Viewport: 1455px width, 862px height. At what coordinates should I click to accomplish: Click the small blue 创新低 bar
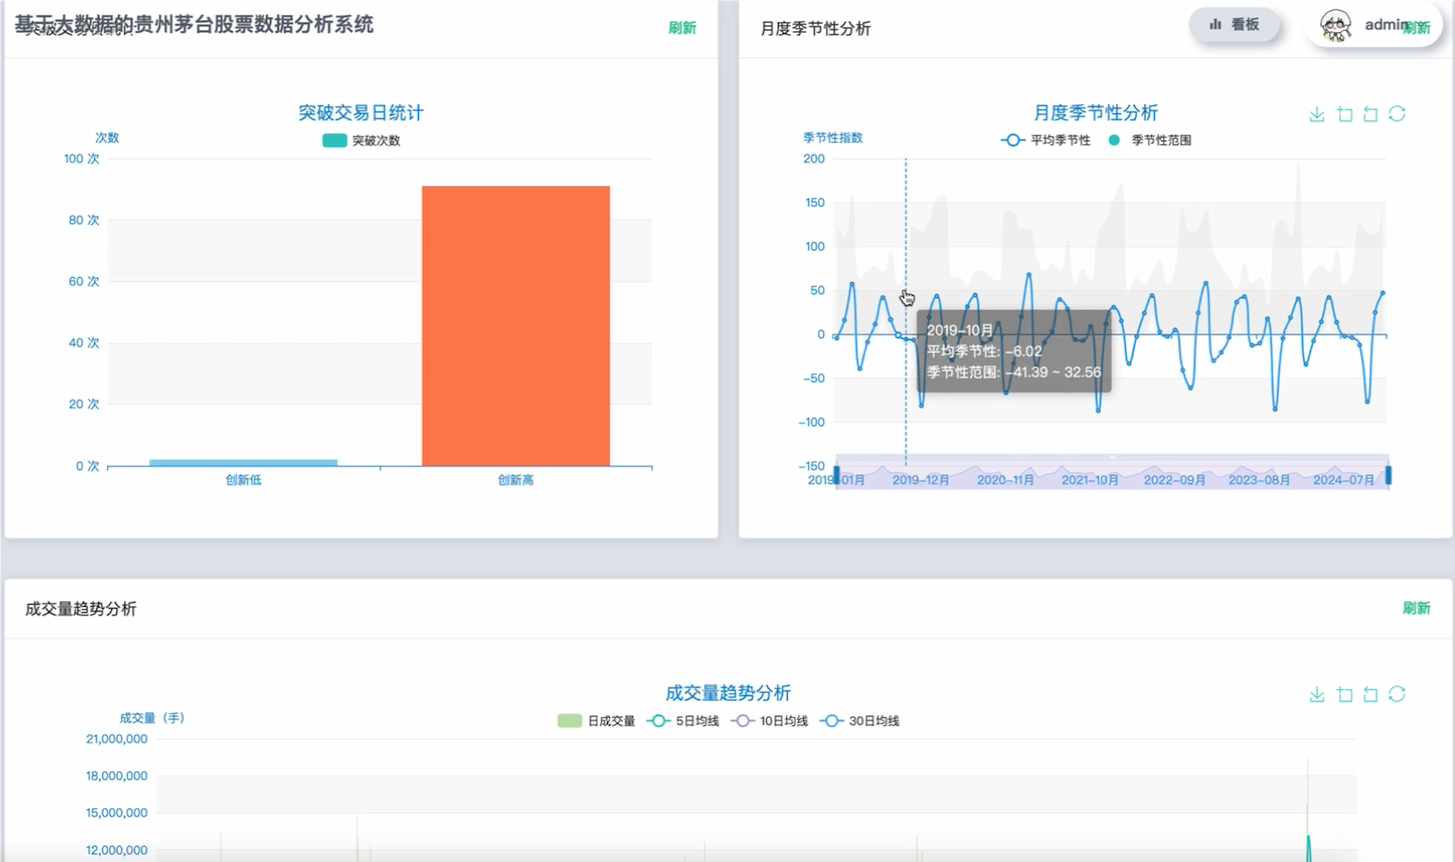pyautogui.click(x=243, y=463)
